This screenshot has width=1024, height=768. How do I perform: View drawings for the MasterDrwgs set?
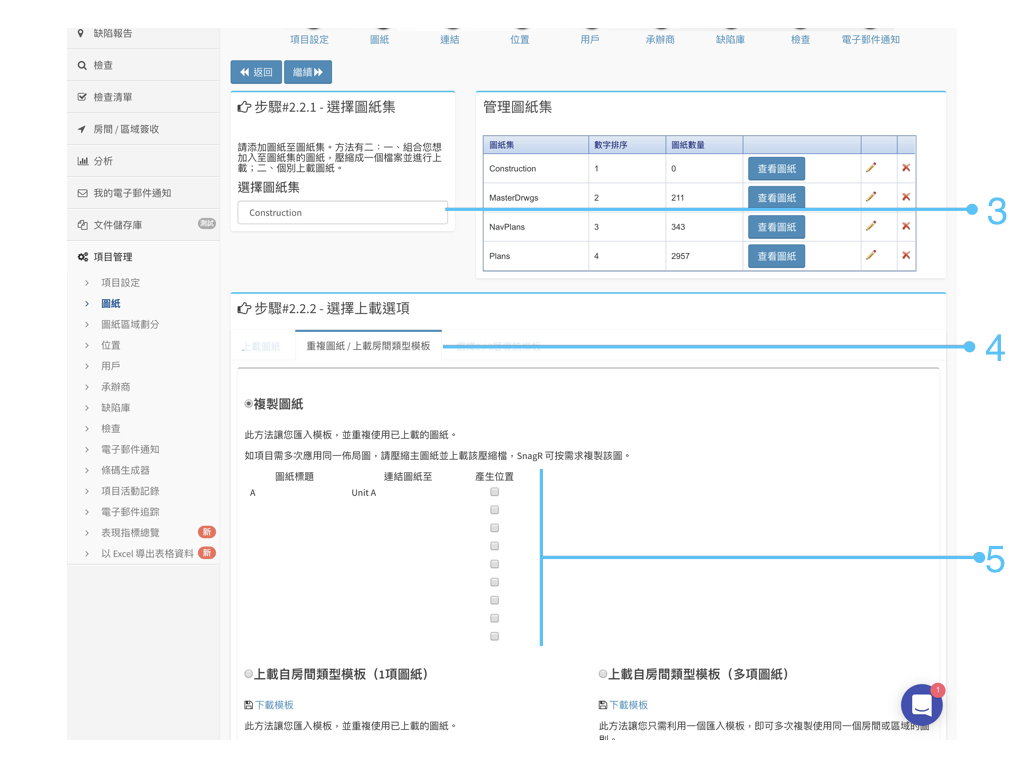pyautogui.click(x=776, y=198)
